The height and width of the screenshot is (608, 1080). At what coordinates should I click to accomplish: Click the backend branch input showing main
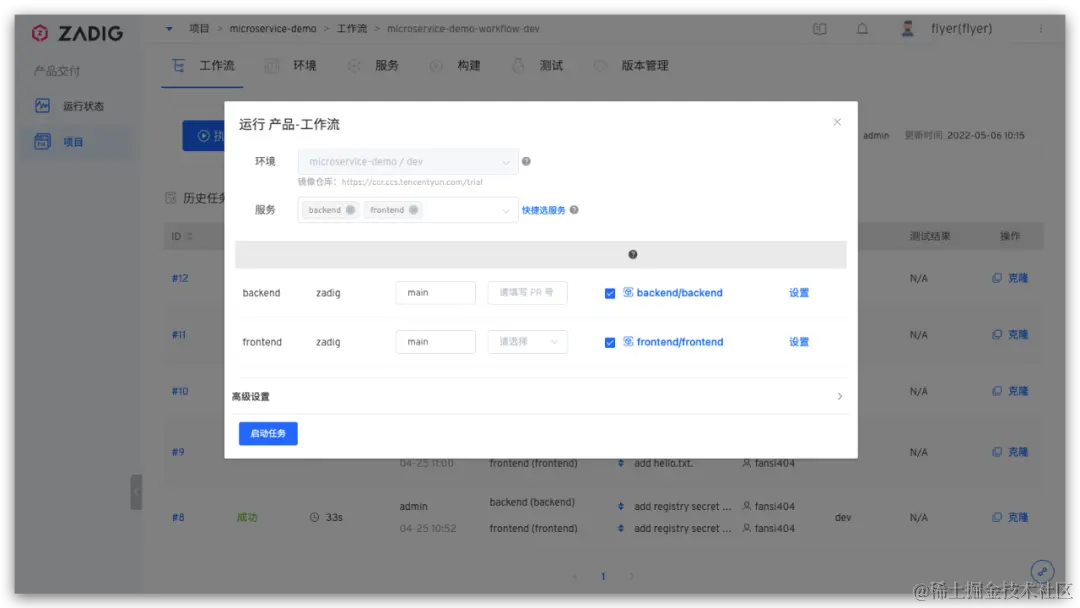pyautogui.click(x=435, y=293)
